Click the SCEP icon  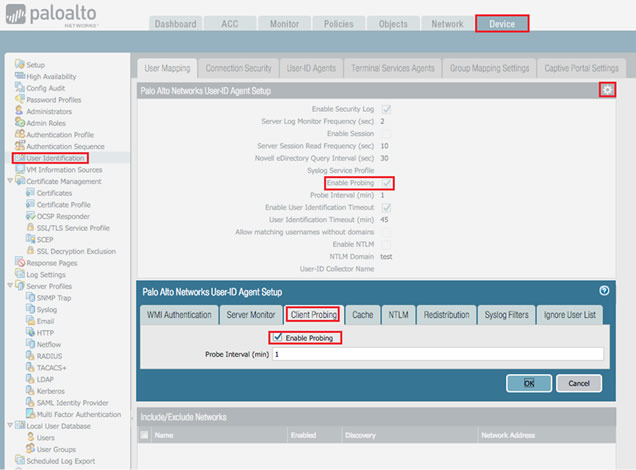pyautogui.click(x=30, y=239)
